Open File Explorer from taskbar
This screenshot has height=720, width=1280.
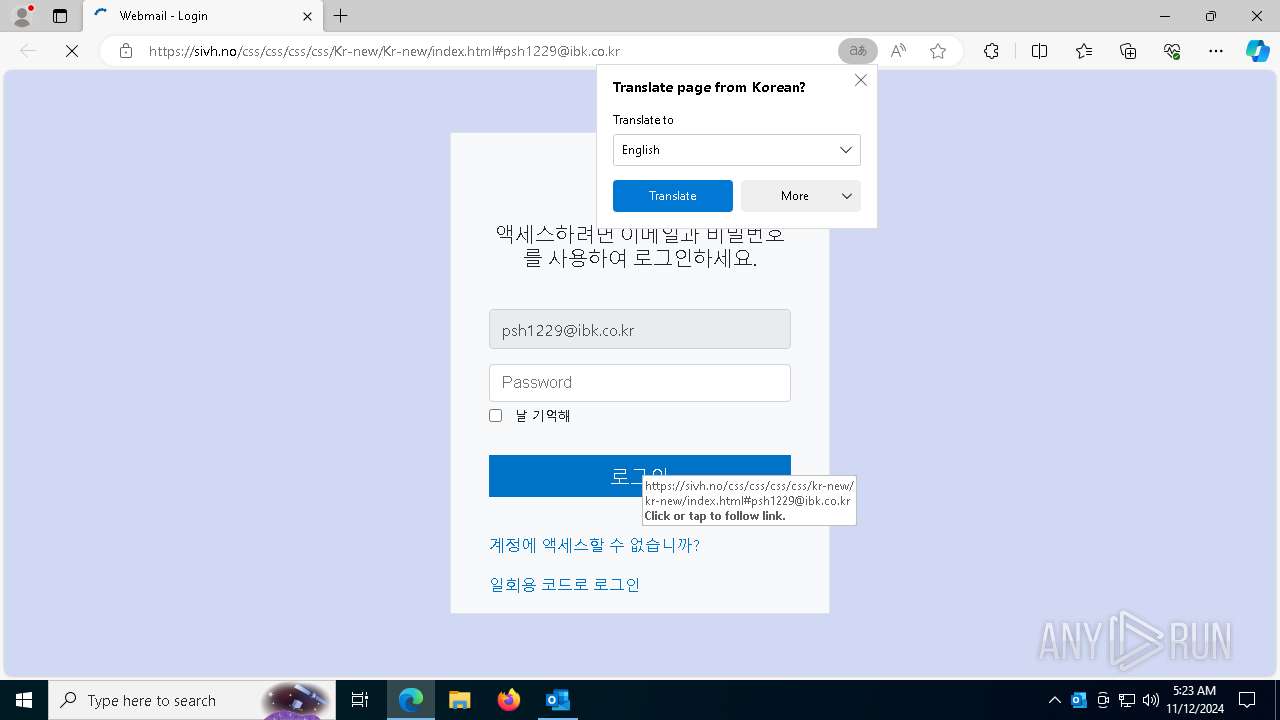[x=460, y=700]
